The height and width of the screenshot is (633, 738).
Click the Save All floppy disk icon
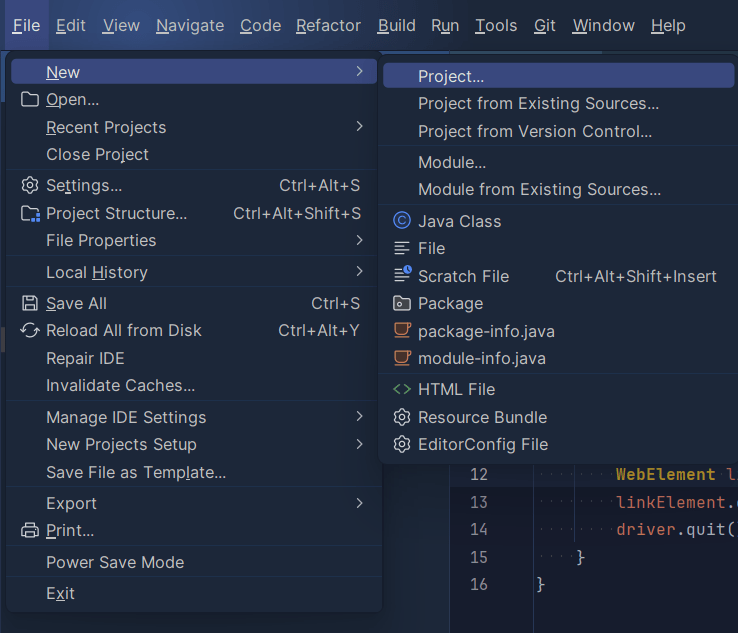coord(30,304)
